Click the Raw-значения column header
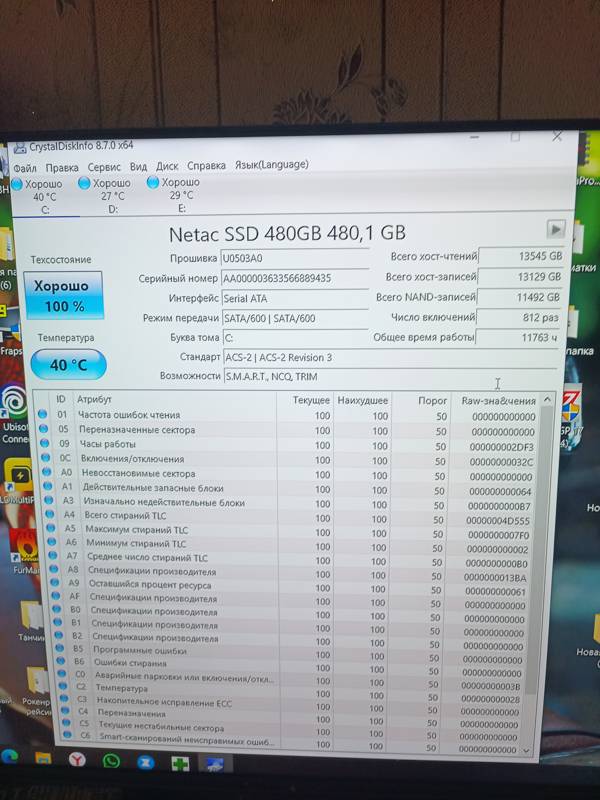The height and width of the screenshot is (800, 600). (498, 401)
